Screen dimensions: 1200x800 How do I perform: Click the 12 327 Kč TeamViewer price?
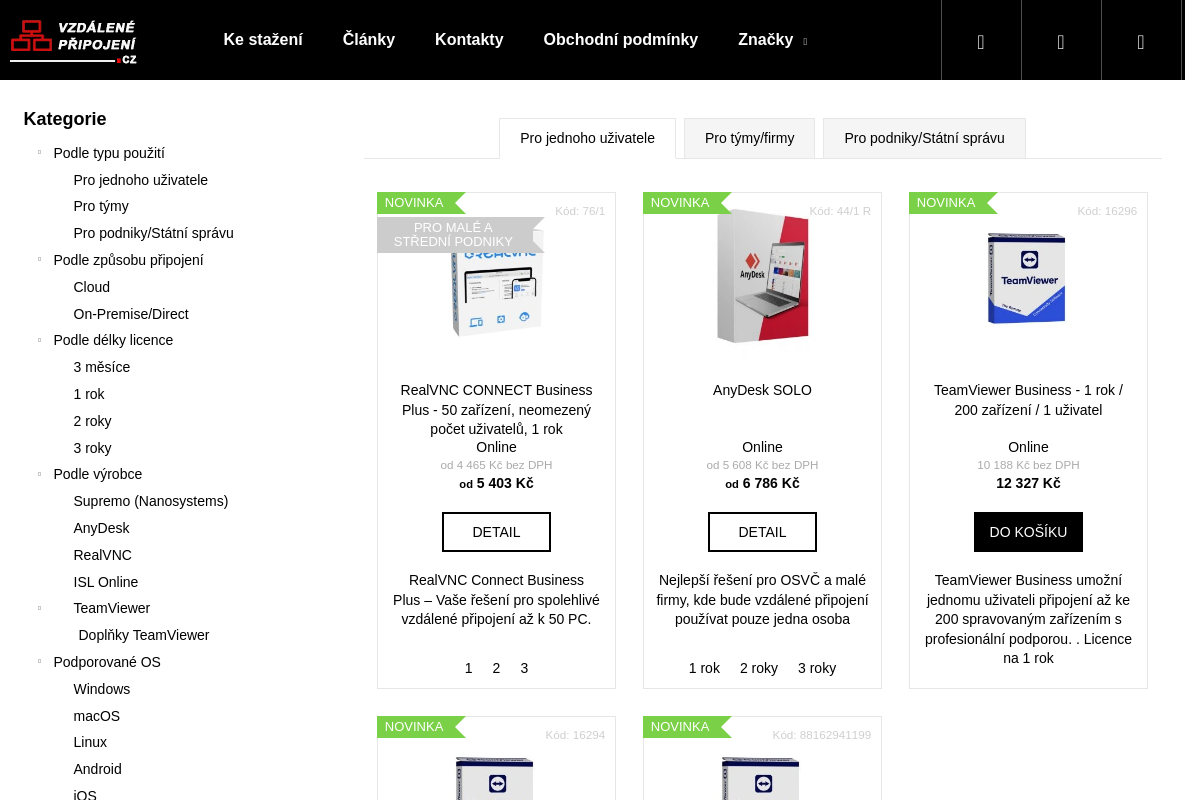pyautogui.click(x=1028, y=483)
